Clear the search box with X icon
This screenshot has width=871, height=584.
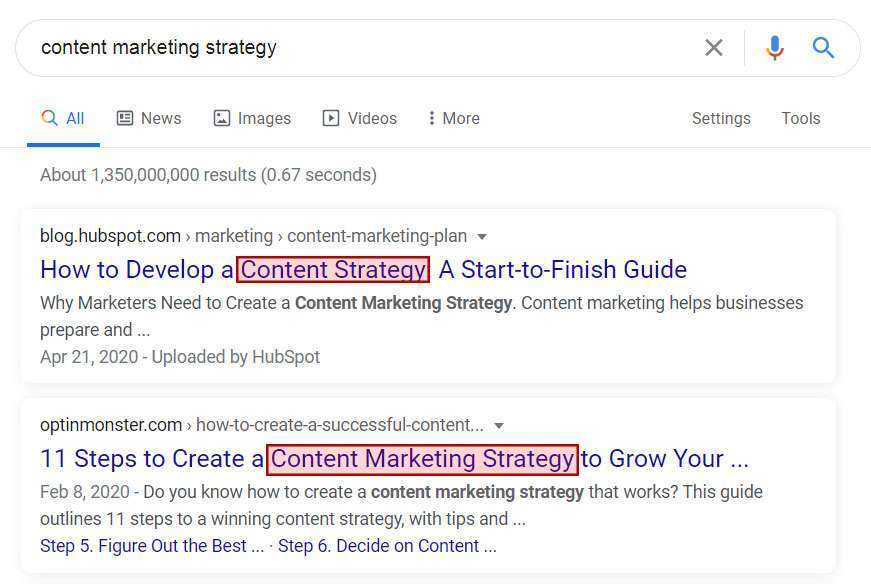pyautogui.click(x=714, y=48)
